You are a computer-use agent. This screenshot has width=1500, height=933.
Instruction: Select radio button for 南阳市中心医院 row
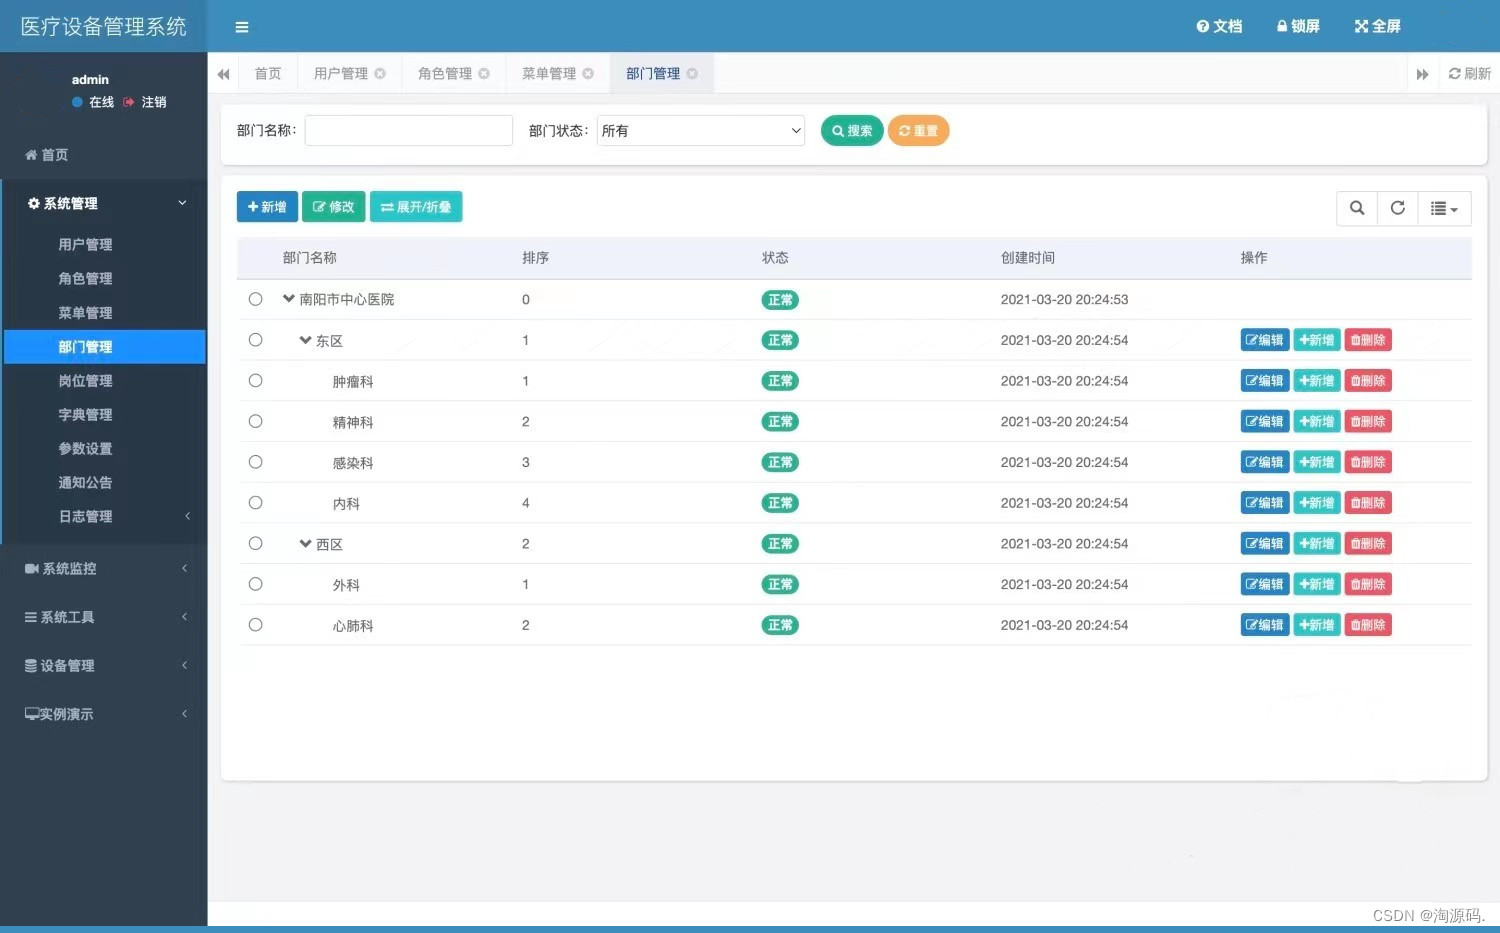click(256, 299)
